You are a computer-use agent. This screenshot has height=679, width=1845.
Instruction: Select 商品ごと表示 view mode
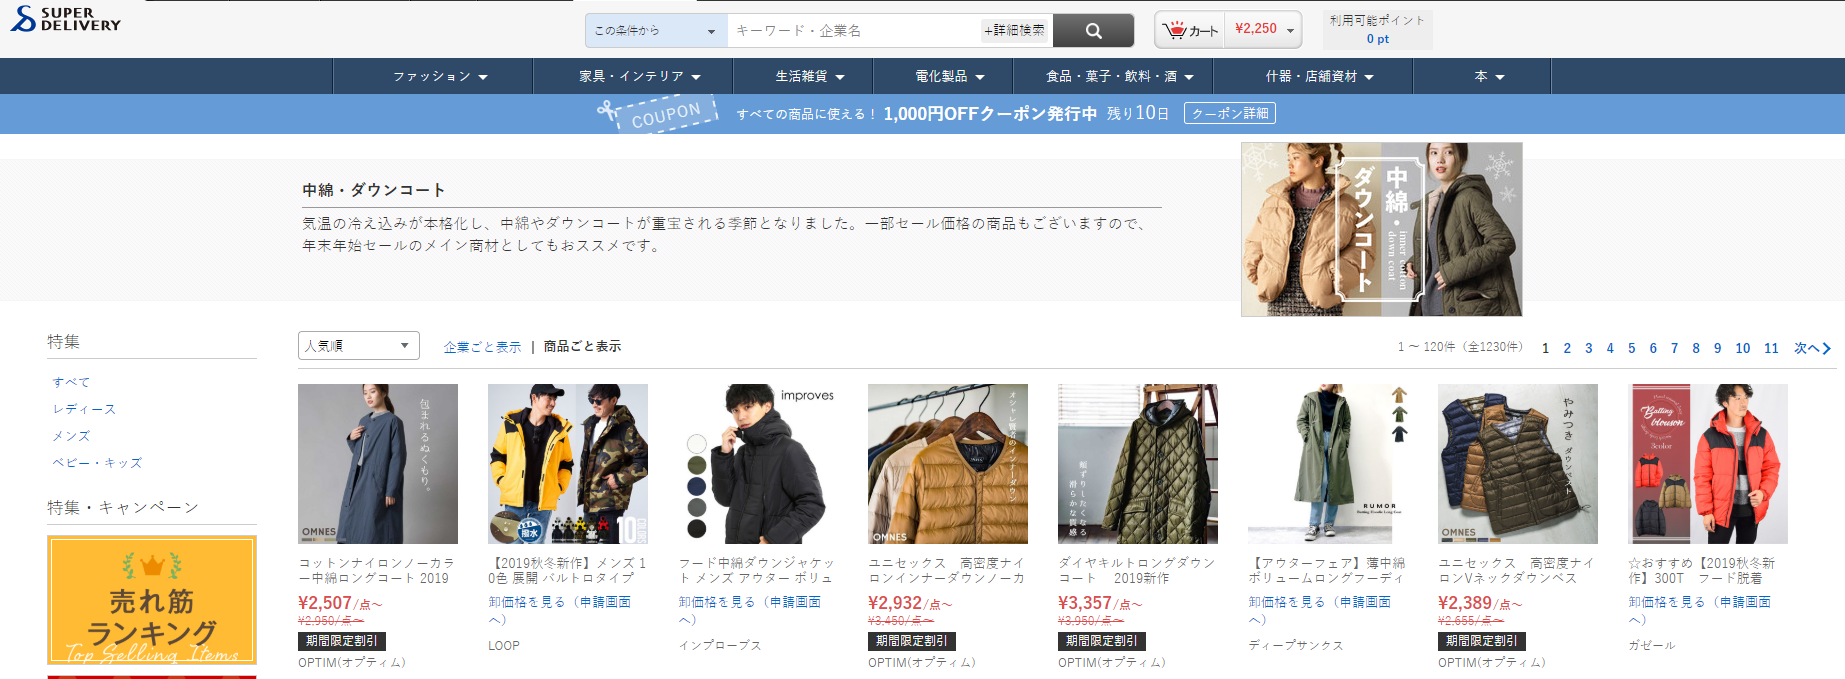pos(582,347)
